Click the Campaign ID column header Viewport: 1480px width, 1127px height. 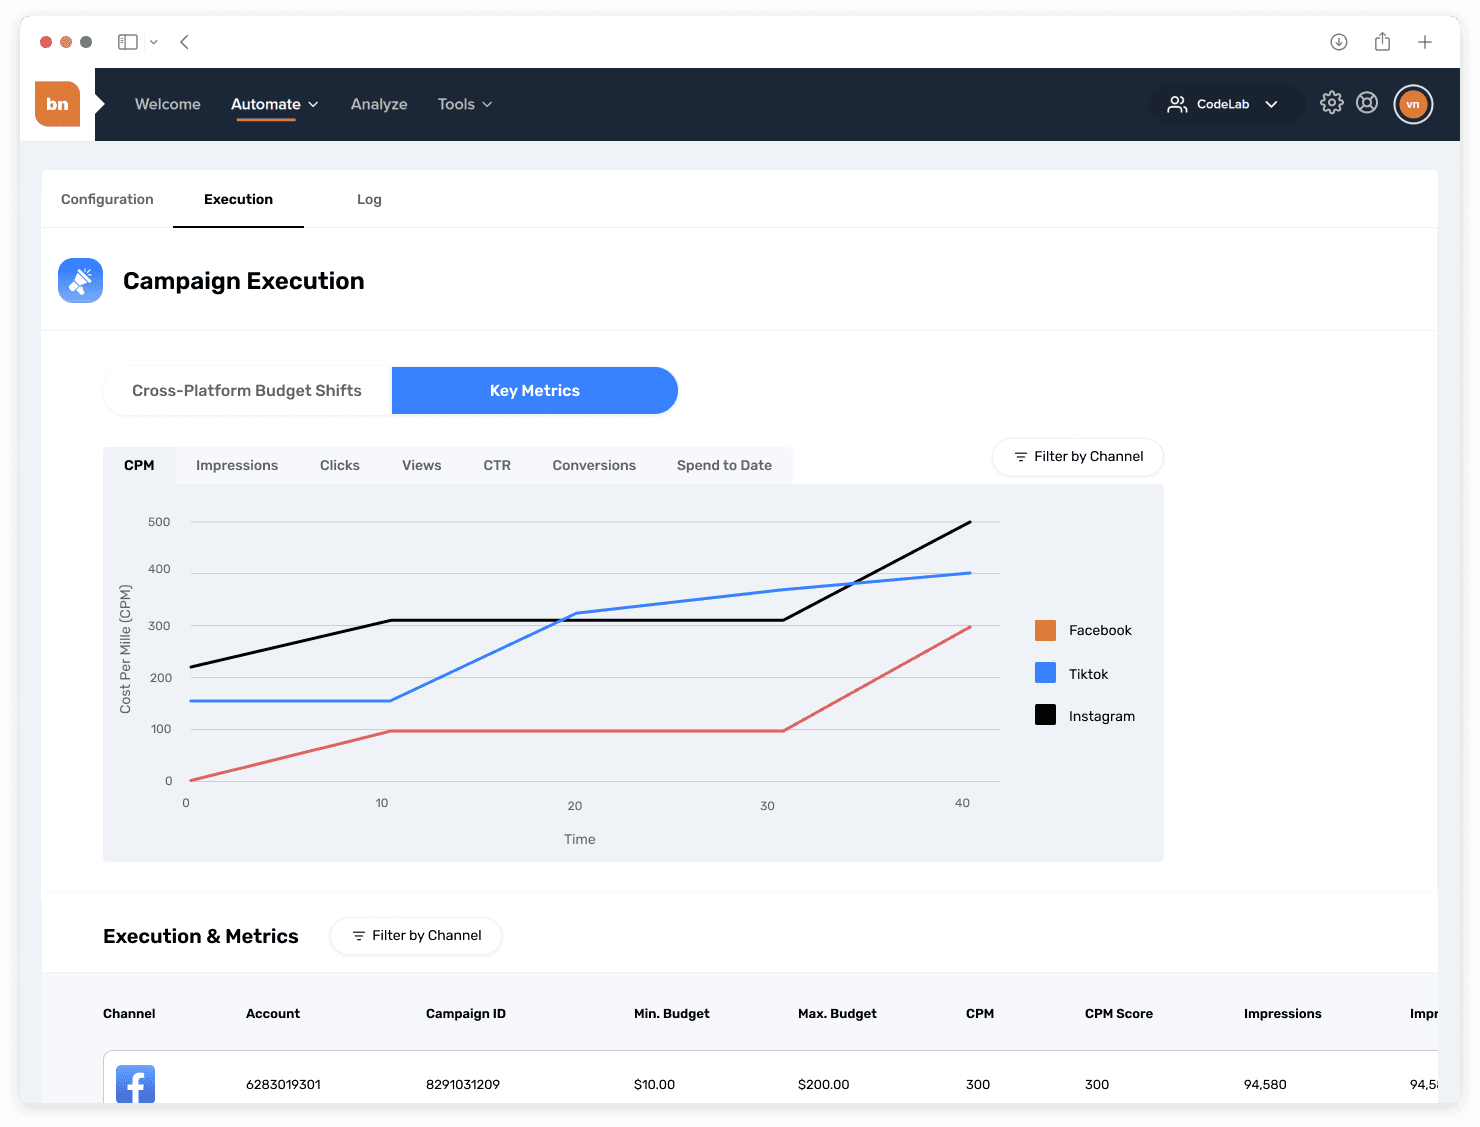click(x=466, y=1013)
